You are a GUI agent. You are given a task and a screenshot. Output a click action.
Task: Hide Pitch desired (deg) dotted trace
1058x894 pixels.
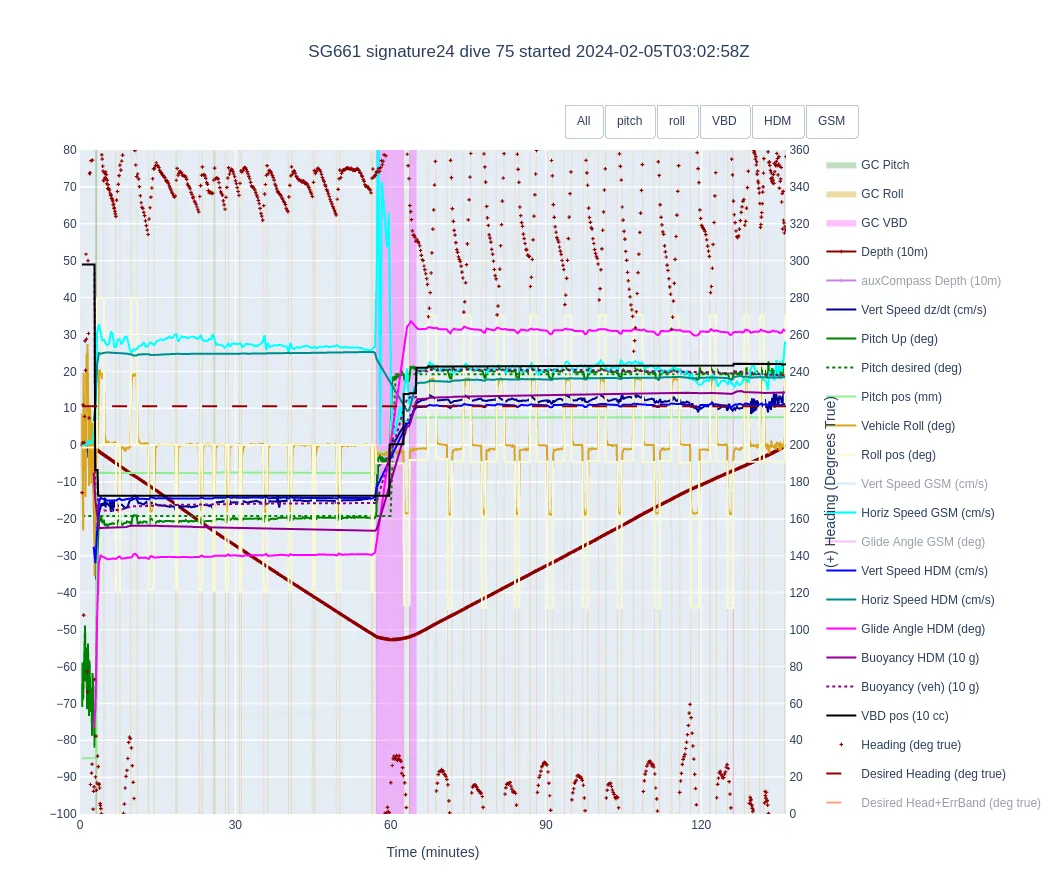(910, 368)
